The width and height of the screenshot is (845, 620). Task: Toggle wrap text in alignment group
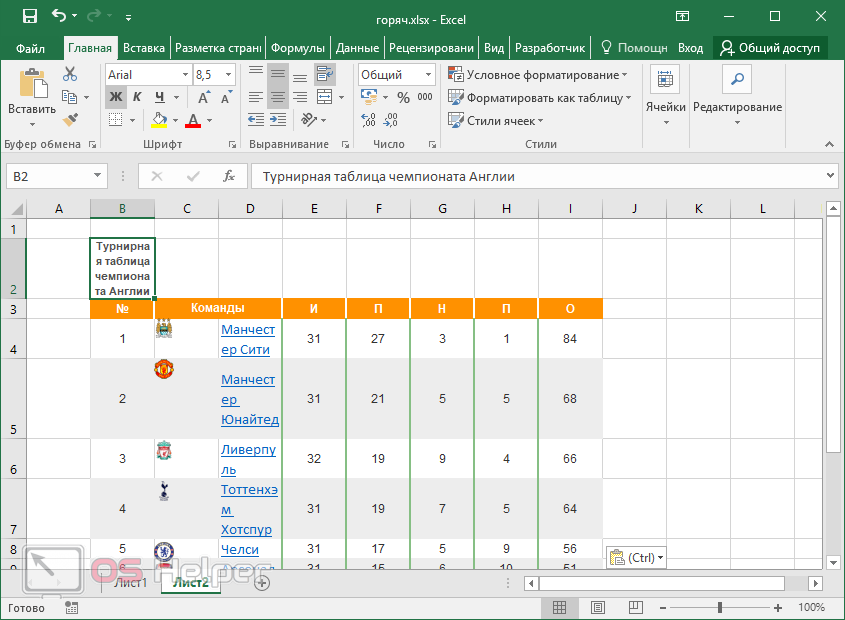pos(324,74)
